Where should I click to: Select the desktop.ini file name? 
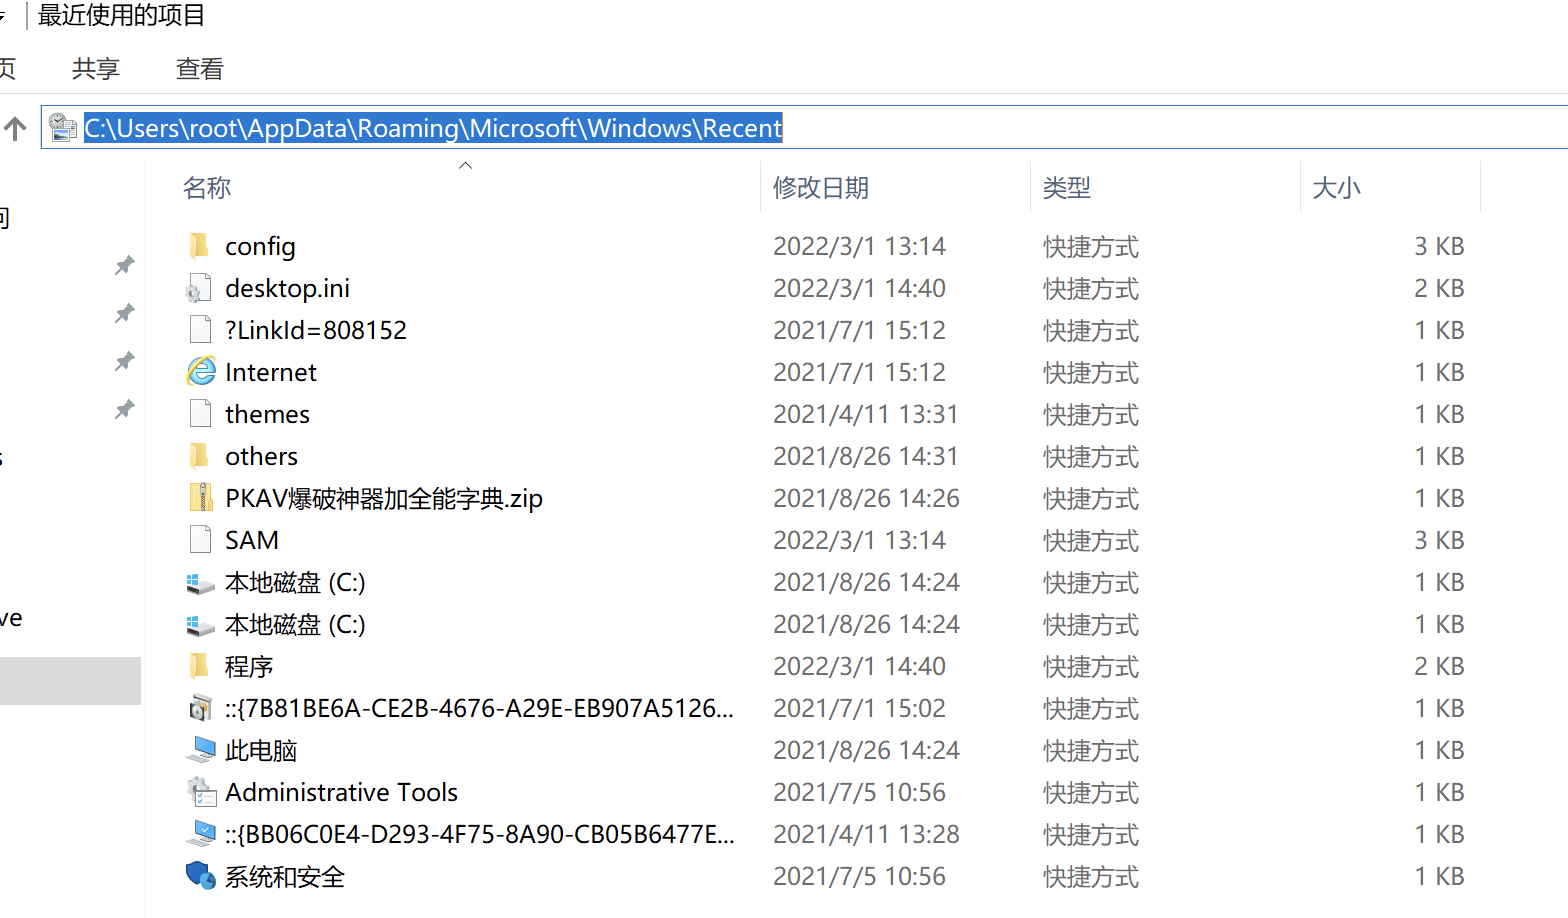287,288
